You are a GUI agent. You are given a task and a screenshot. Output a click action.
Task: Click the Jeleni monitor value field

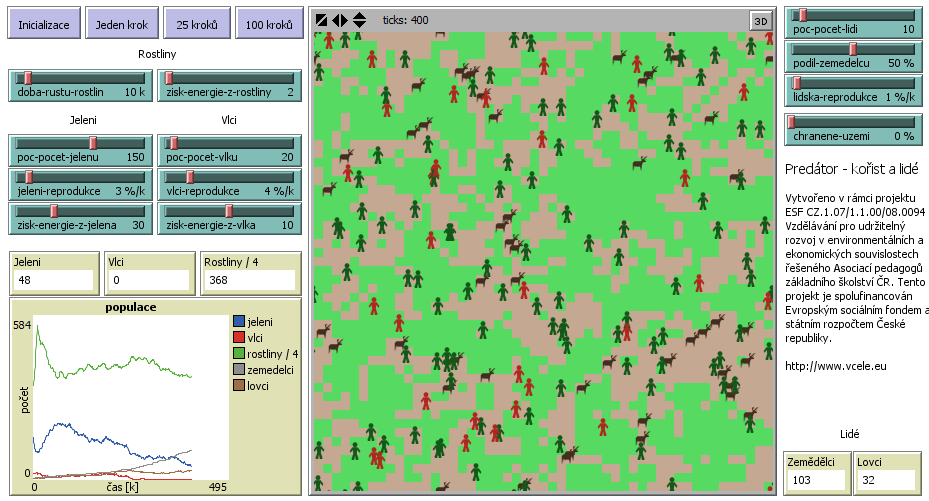(53, 279)
